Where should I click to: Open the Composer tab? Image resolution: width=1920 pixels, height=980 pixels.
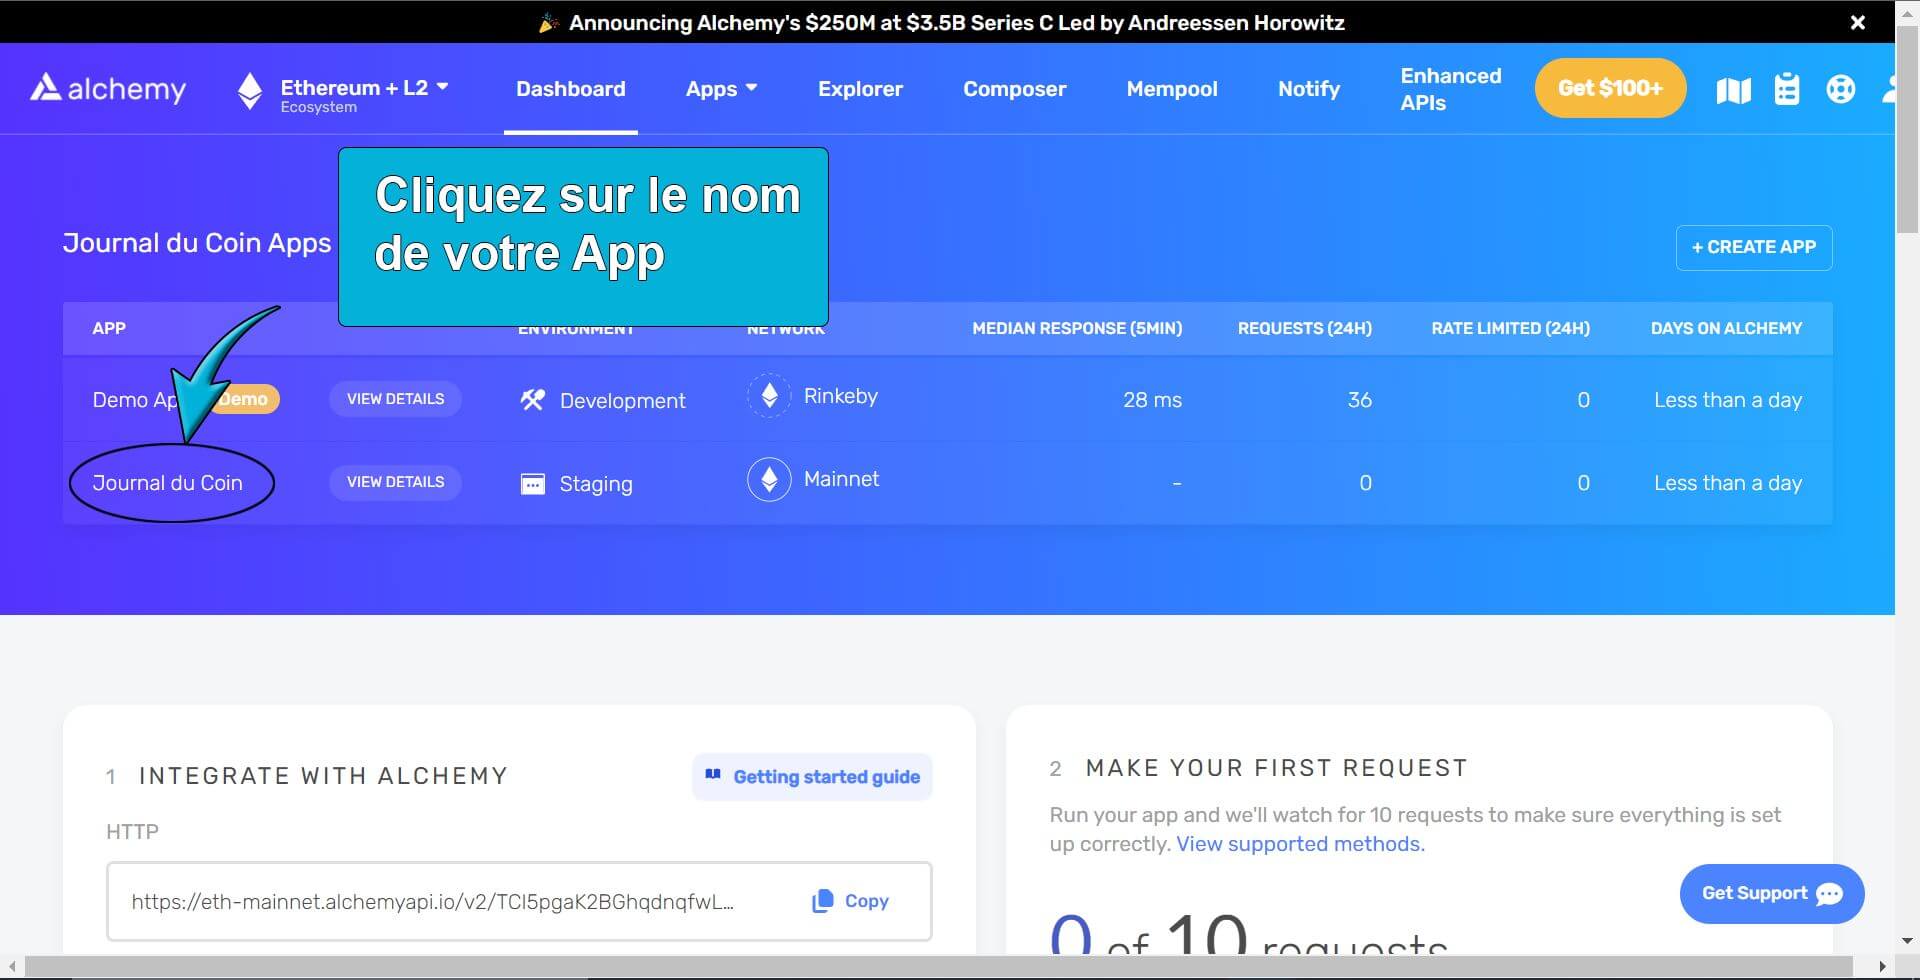coord(1014,89)
